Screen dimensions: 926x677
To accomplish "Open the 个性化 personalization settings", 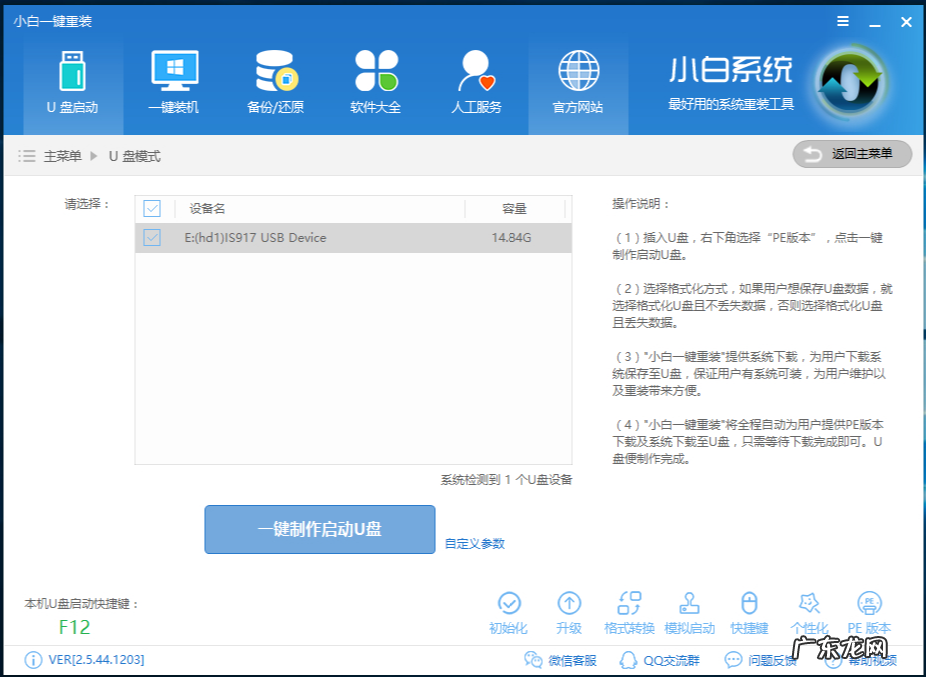I will click(x=809, y=611).
